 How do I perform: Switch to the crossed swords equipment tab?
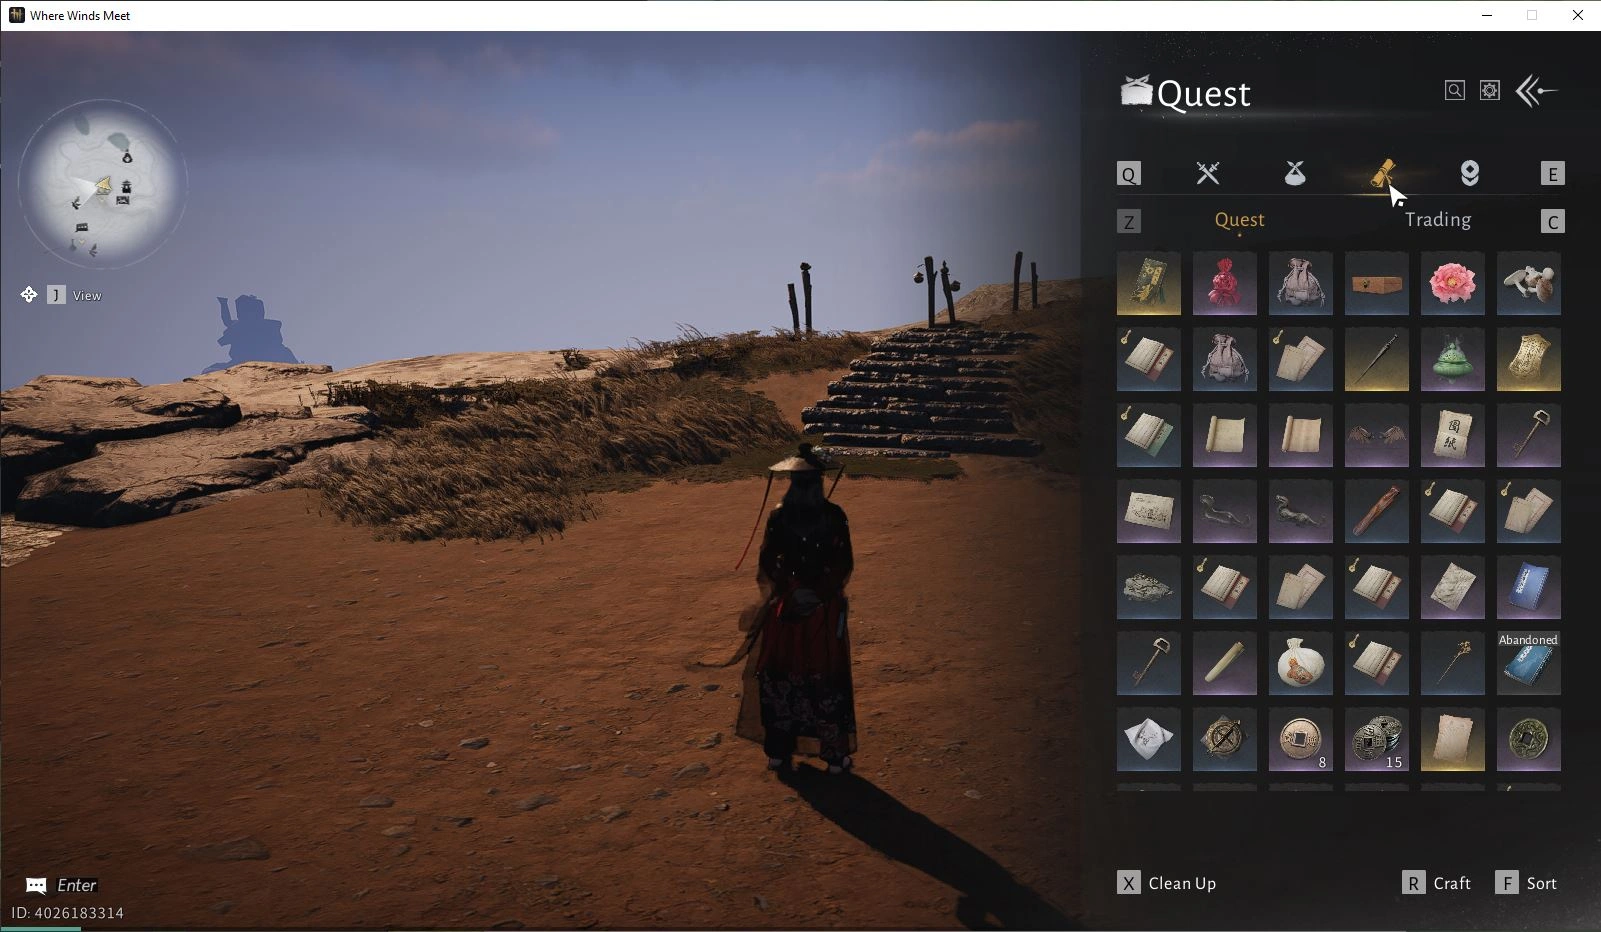(1208, 173)
